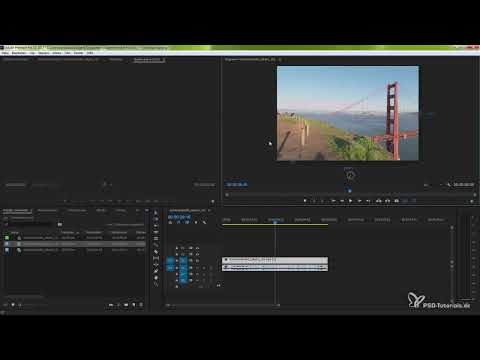
Task: Click the Program monitor blue timecode
Action: (236, 184)
